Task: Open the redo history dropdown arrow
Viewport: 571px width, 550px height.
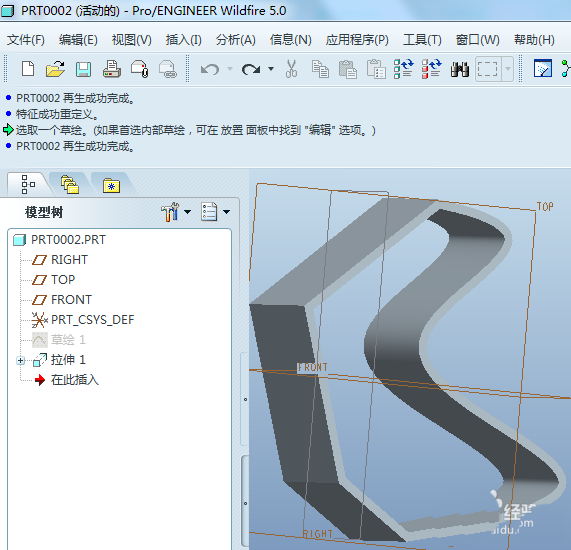Action: (271, 68)
